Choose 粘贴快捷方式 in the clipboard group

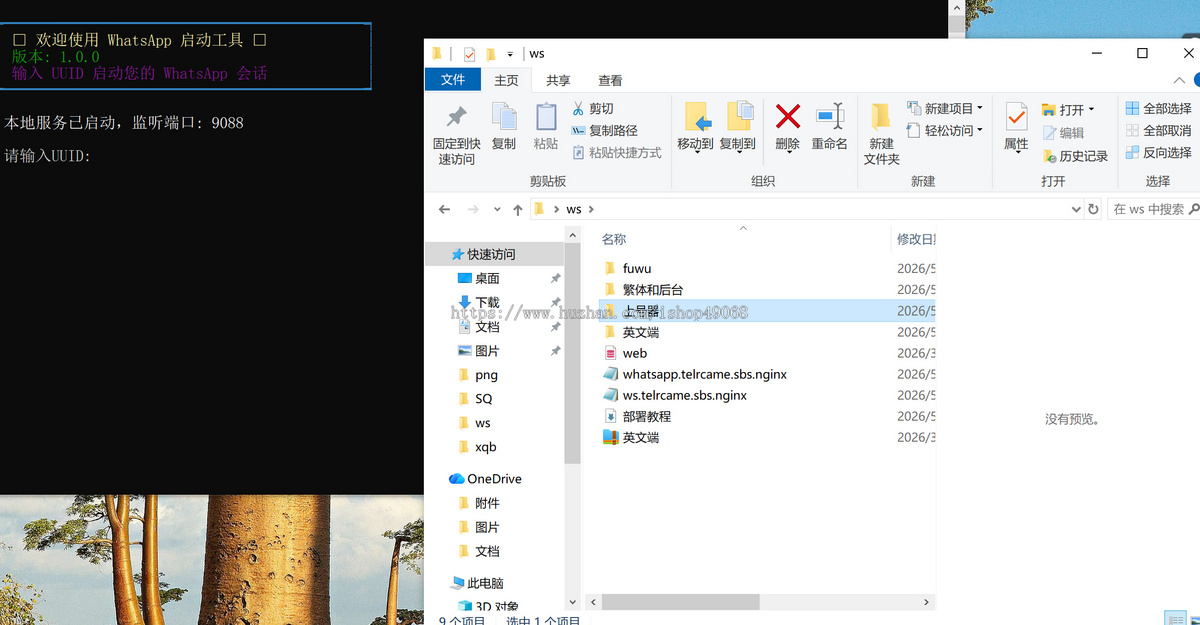point(617,152)
